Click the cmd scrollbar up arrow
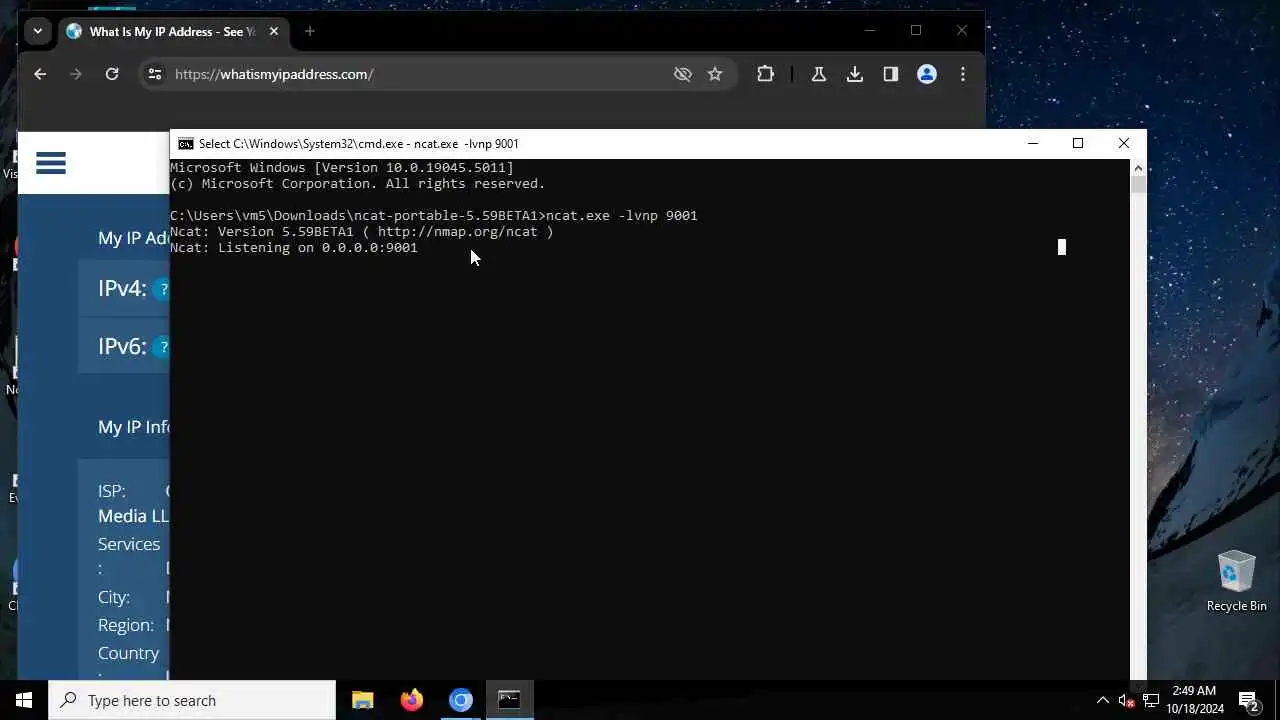Image resolution: width=1280 pixels, height=720 pixels. 1138,168
